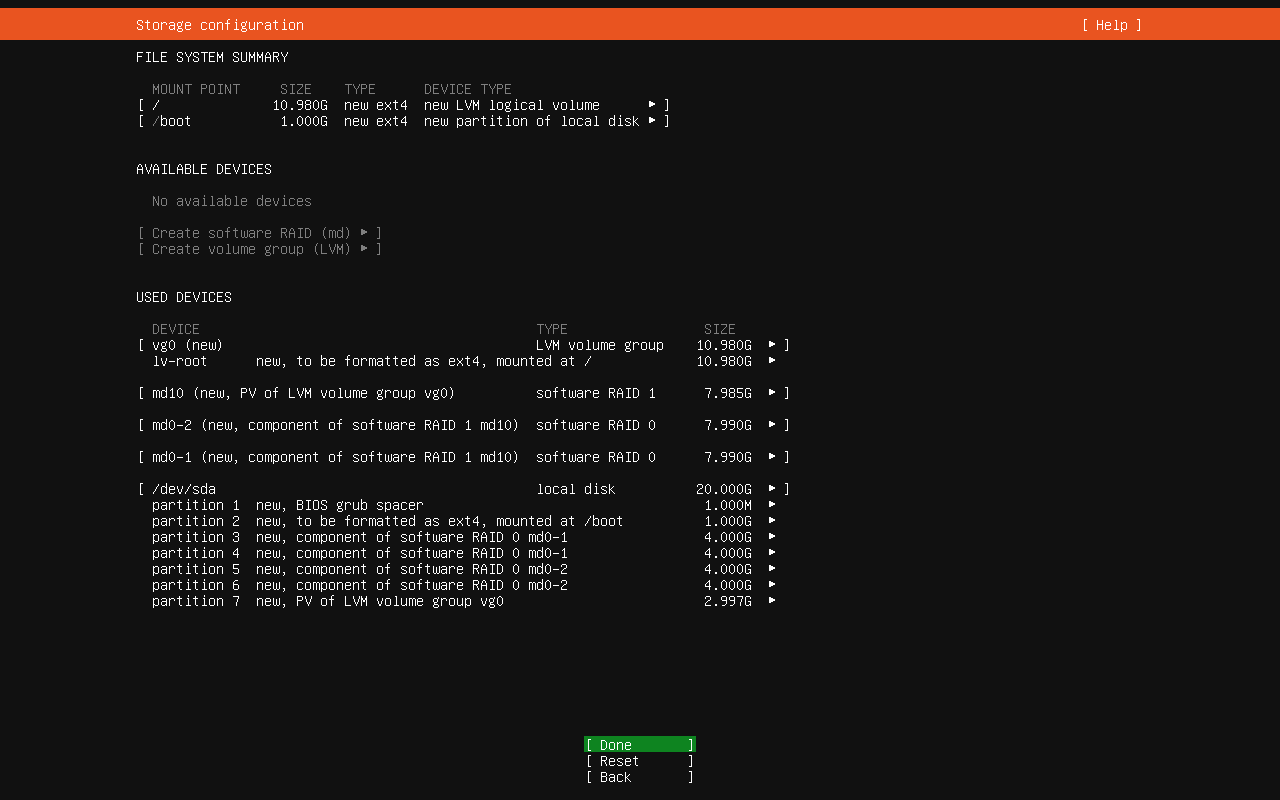Screen dimensions: 1280x800
Task: Open lv-root logical volume arrow
Action: click(772, 361)
